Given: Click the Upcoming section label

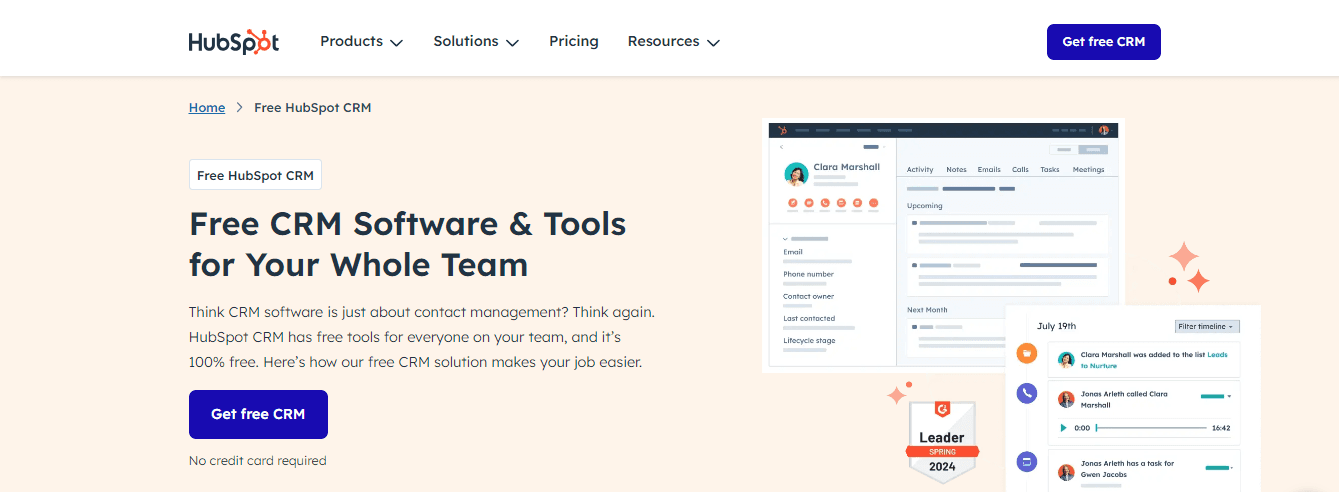Looking at the screenshot, I should coord(925,206).
